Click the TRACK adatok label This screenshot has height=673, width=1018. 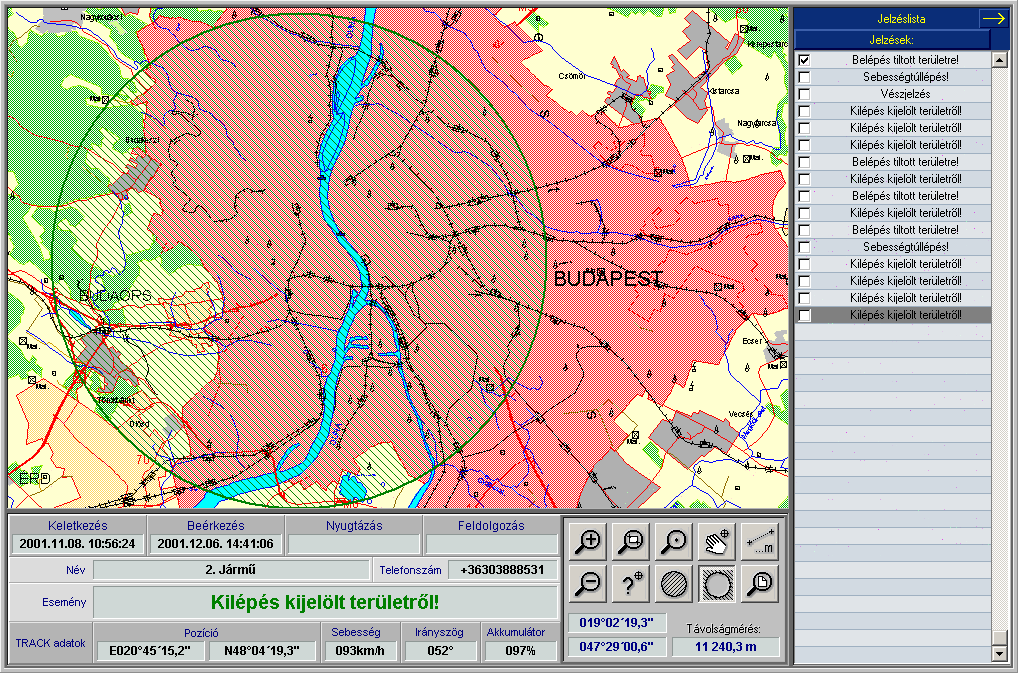(x=51, y=643)
